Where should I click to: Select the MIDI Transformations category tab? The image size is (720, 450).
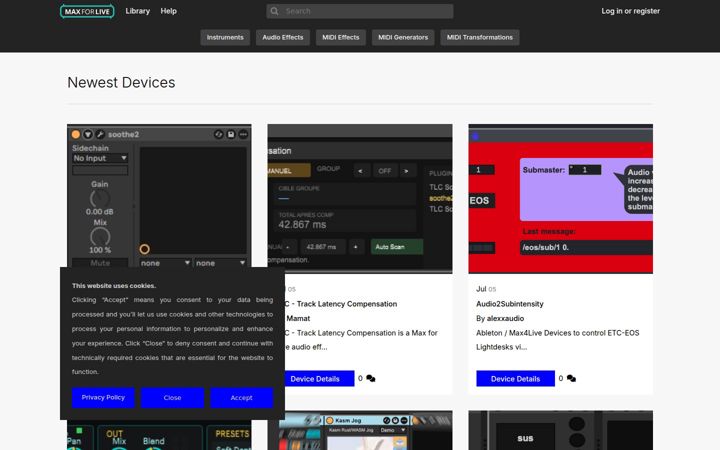pyautogui.click(x=480, y=37)
